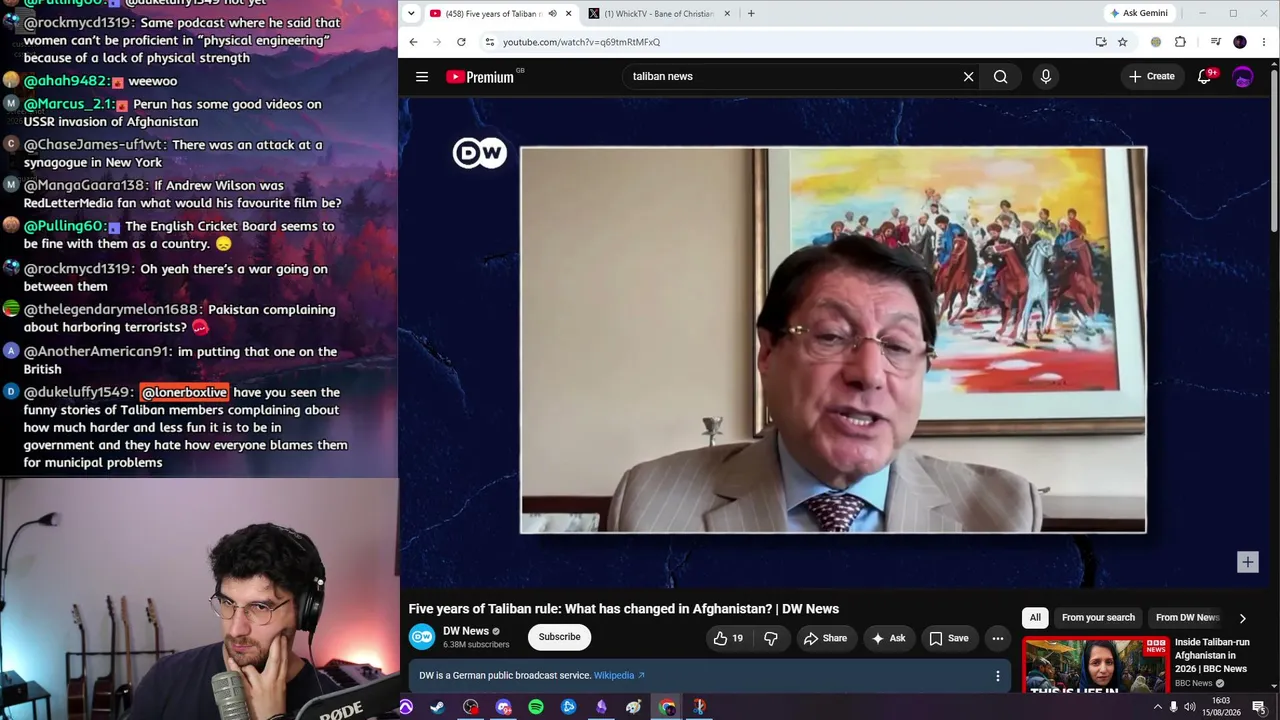Open the Chrome profile avatar
The image size is (1280, 720).
(x=1240, y=42)
